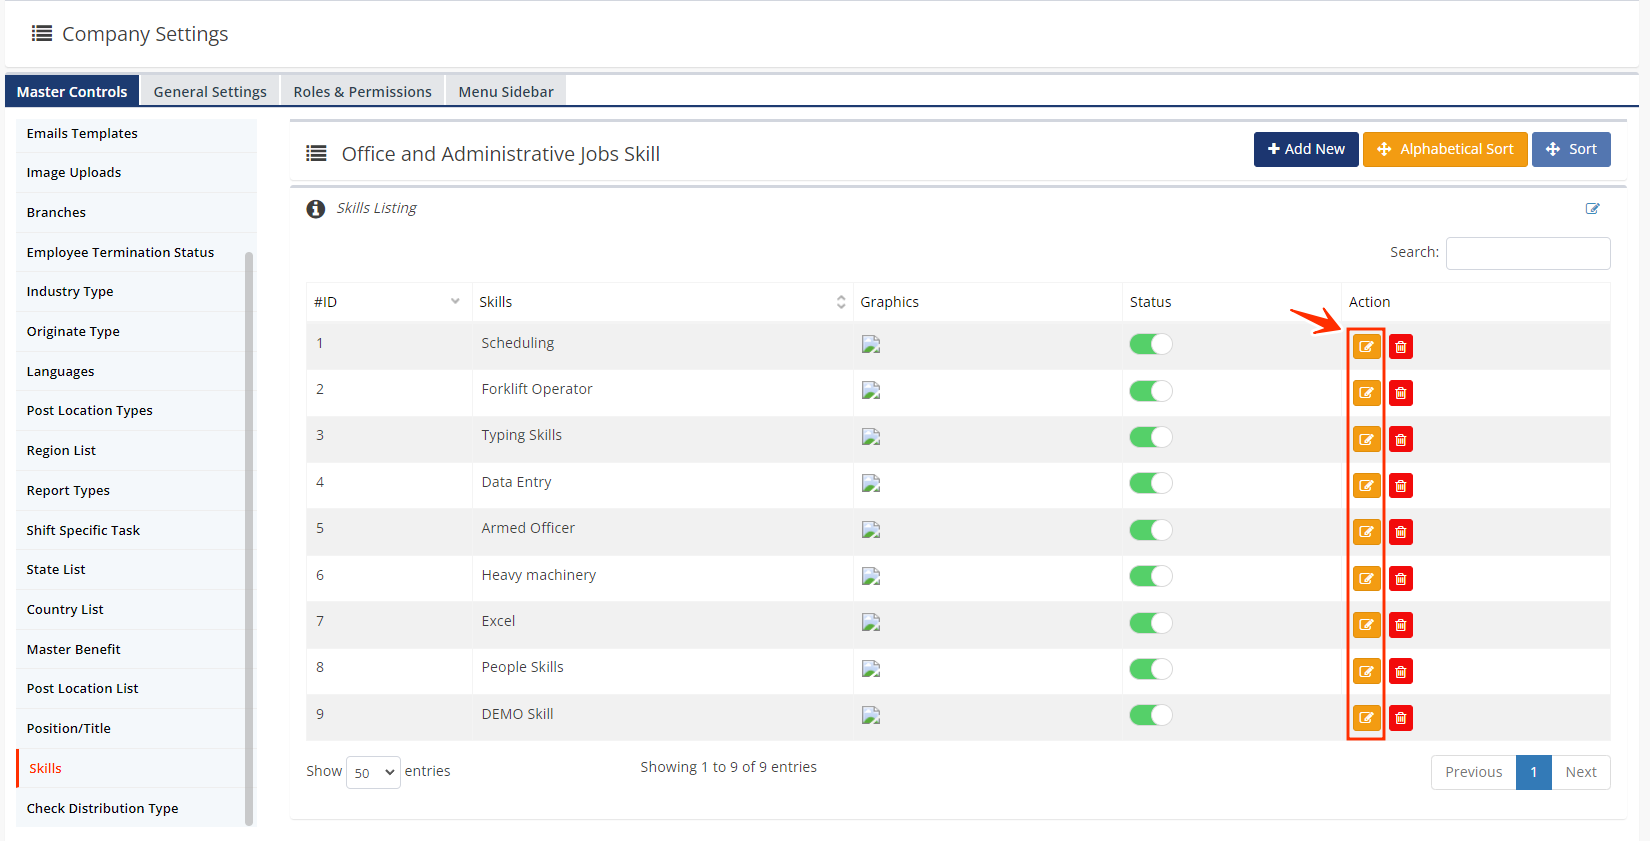Click the Add New button
Viewport: 1650px width, 841px height.
(x=1305, y=149)
